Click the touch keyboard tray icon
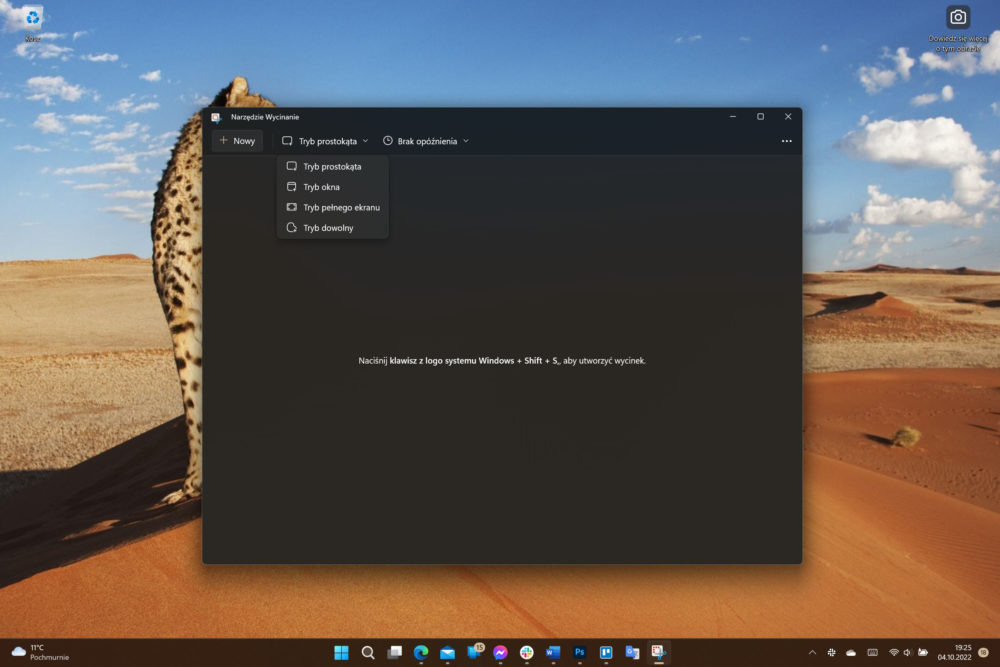 point(872,652)
